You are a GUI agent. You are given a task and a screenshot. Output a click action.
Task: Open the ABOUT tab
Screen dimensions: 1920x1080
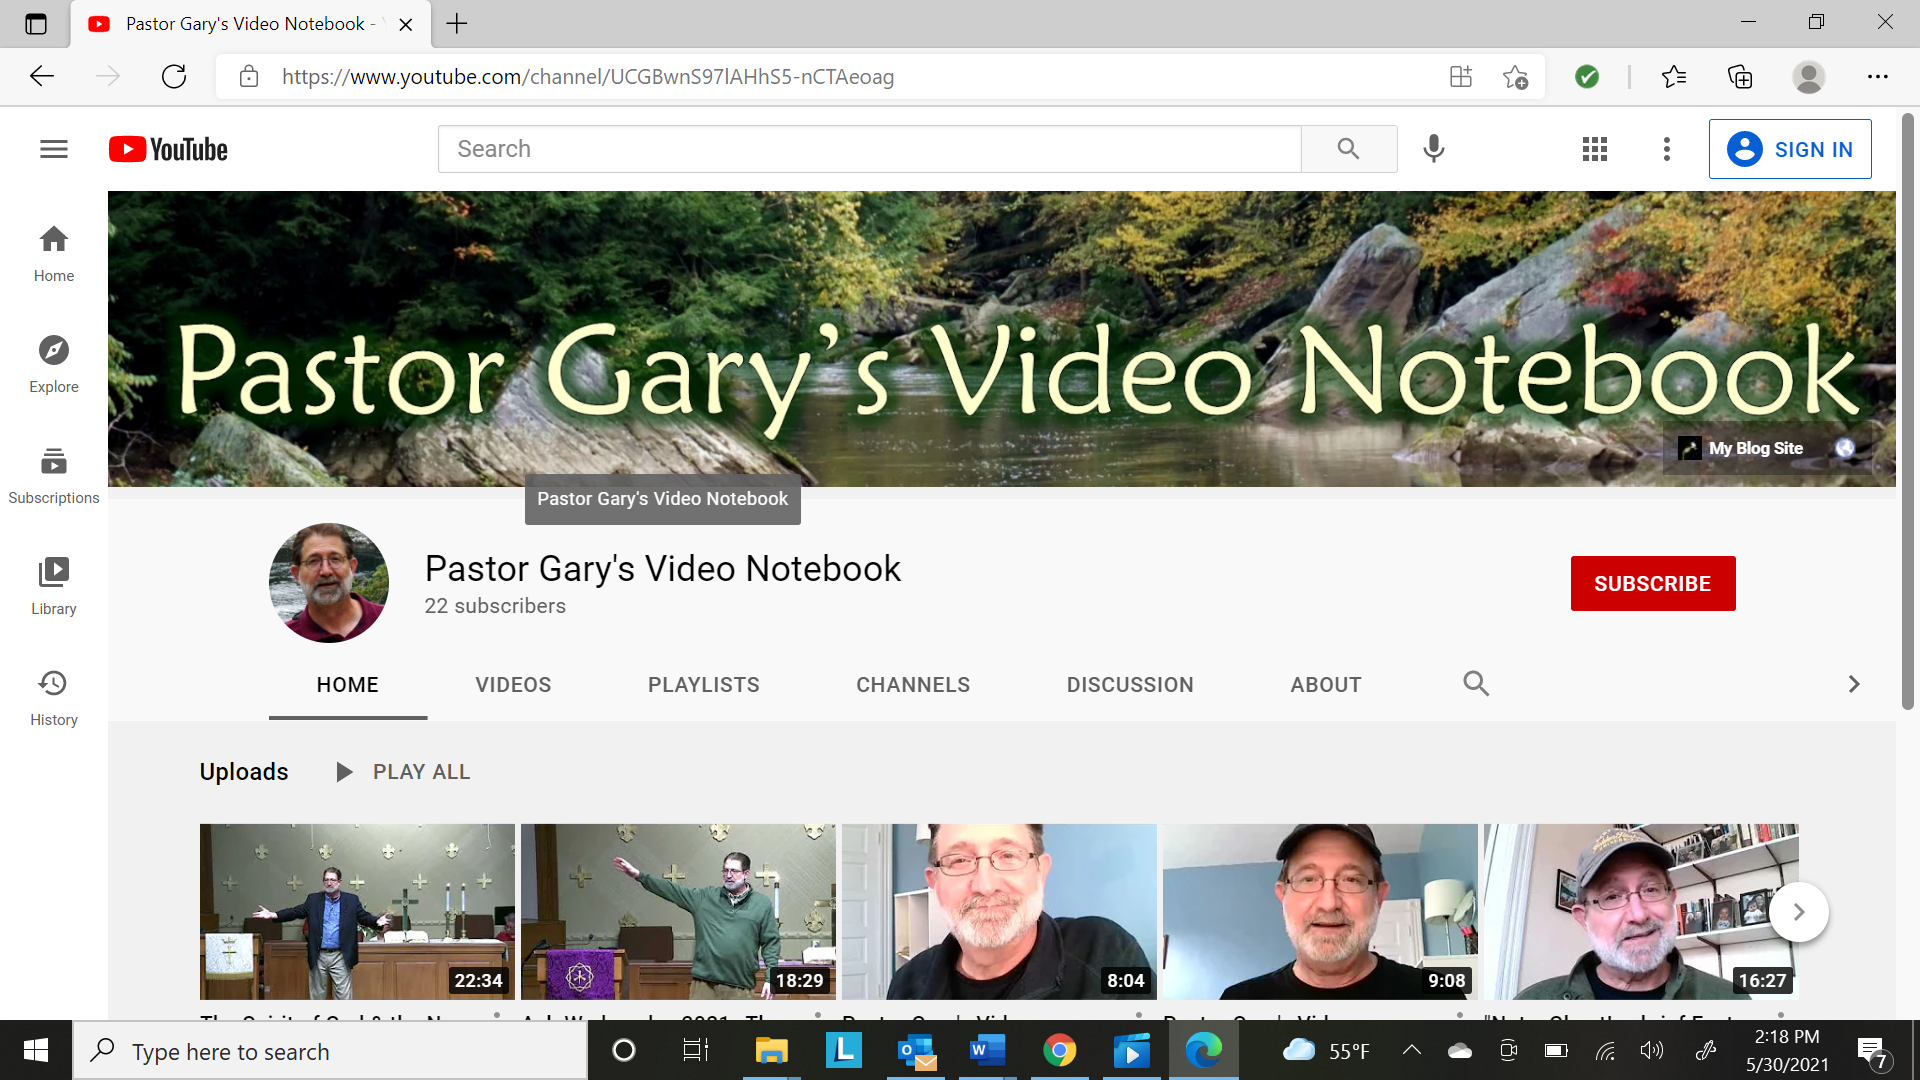[1325, 685]
